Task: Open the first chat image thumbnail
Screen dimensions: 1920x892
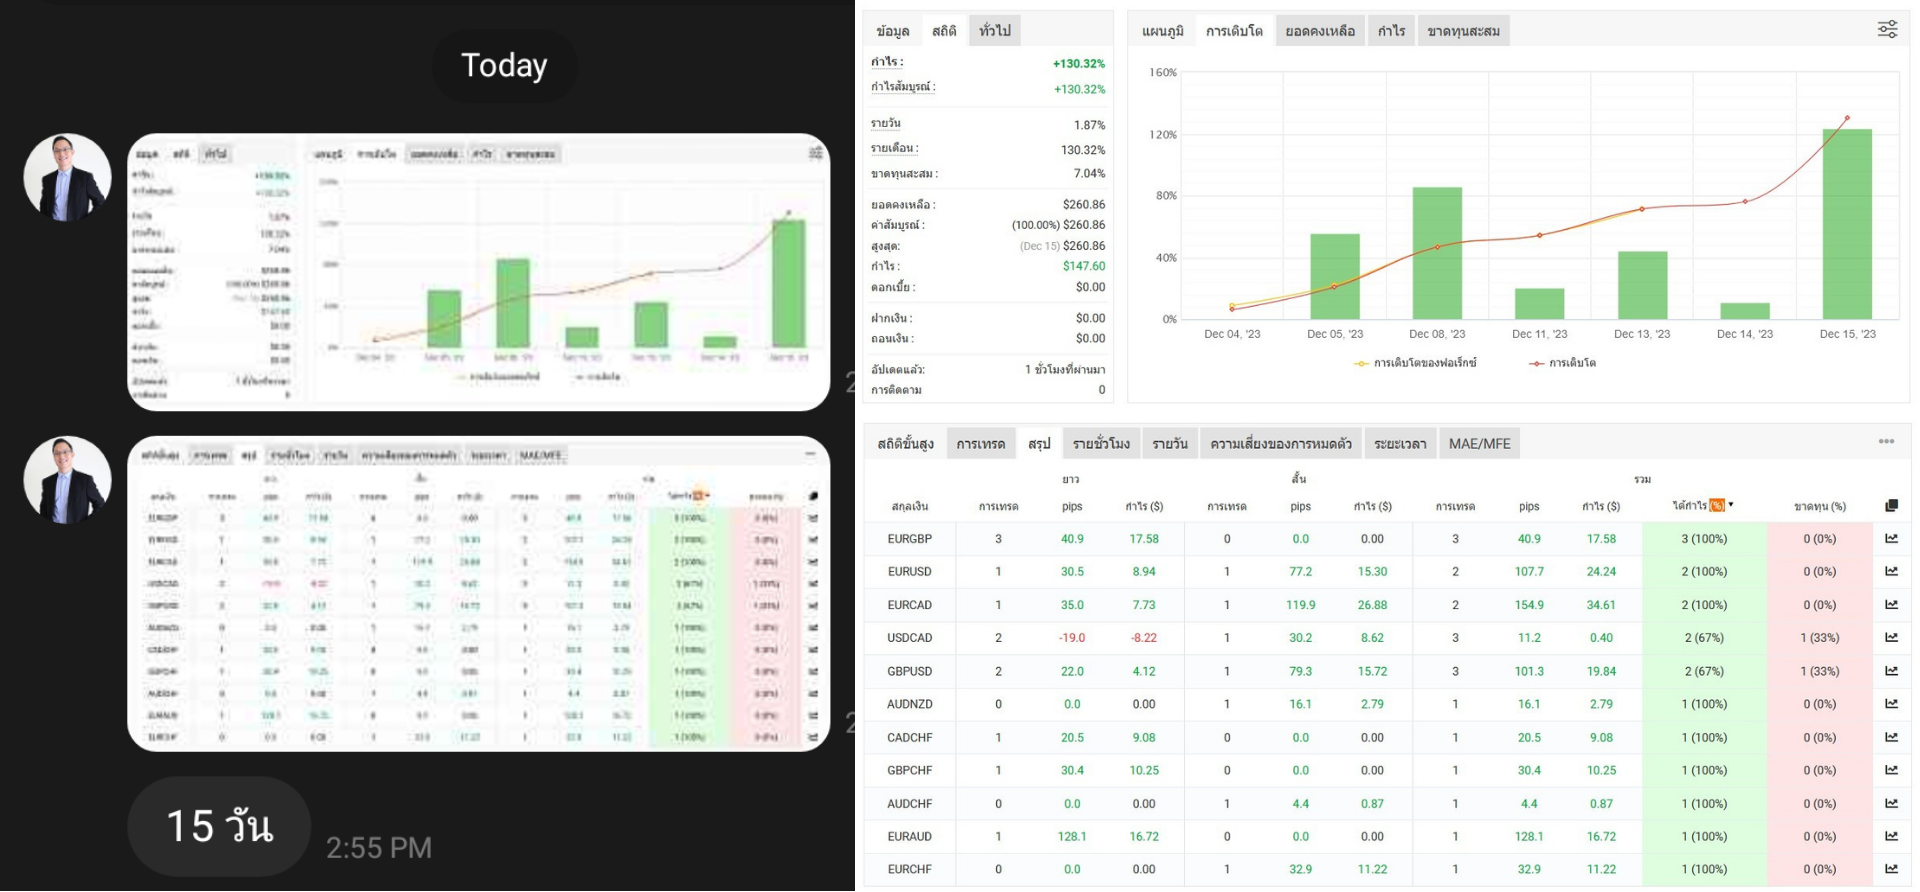Action: tap(478, 272)
